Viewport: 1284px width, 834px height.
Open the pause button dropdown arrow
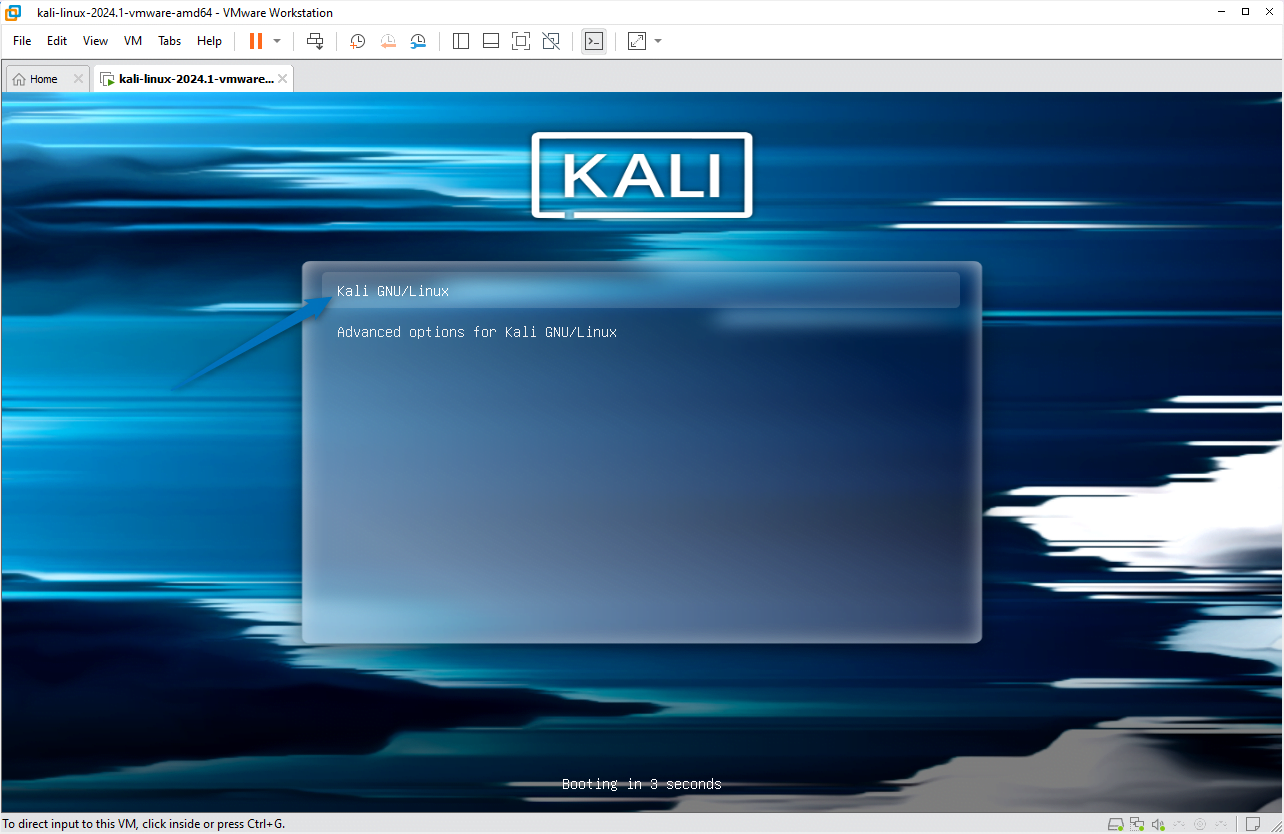pyautogui.click(x=276, y=41)
